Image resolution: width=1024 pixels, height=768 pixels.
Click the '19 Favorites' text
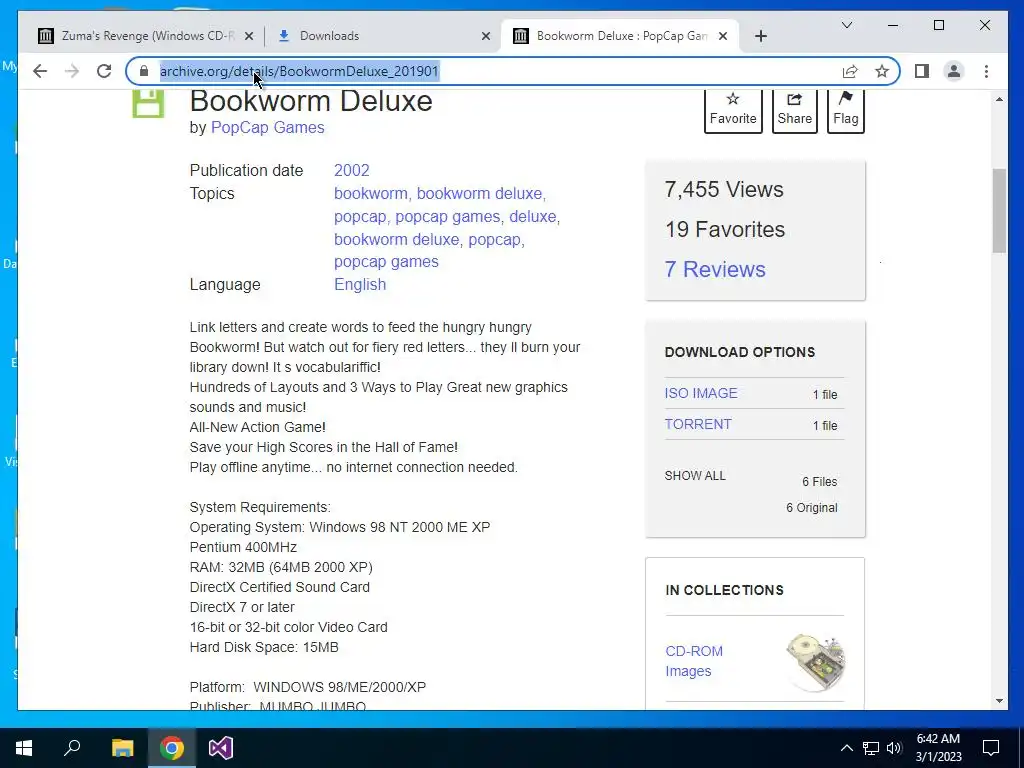click(x=725, y=229)
